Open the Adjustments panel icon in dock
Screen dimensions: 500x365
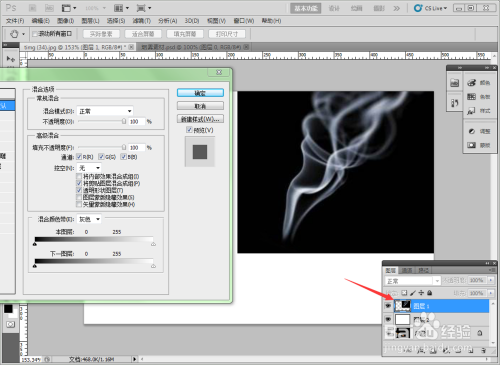pyautogui.click(x=471, y=131)
